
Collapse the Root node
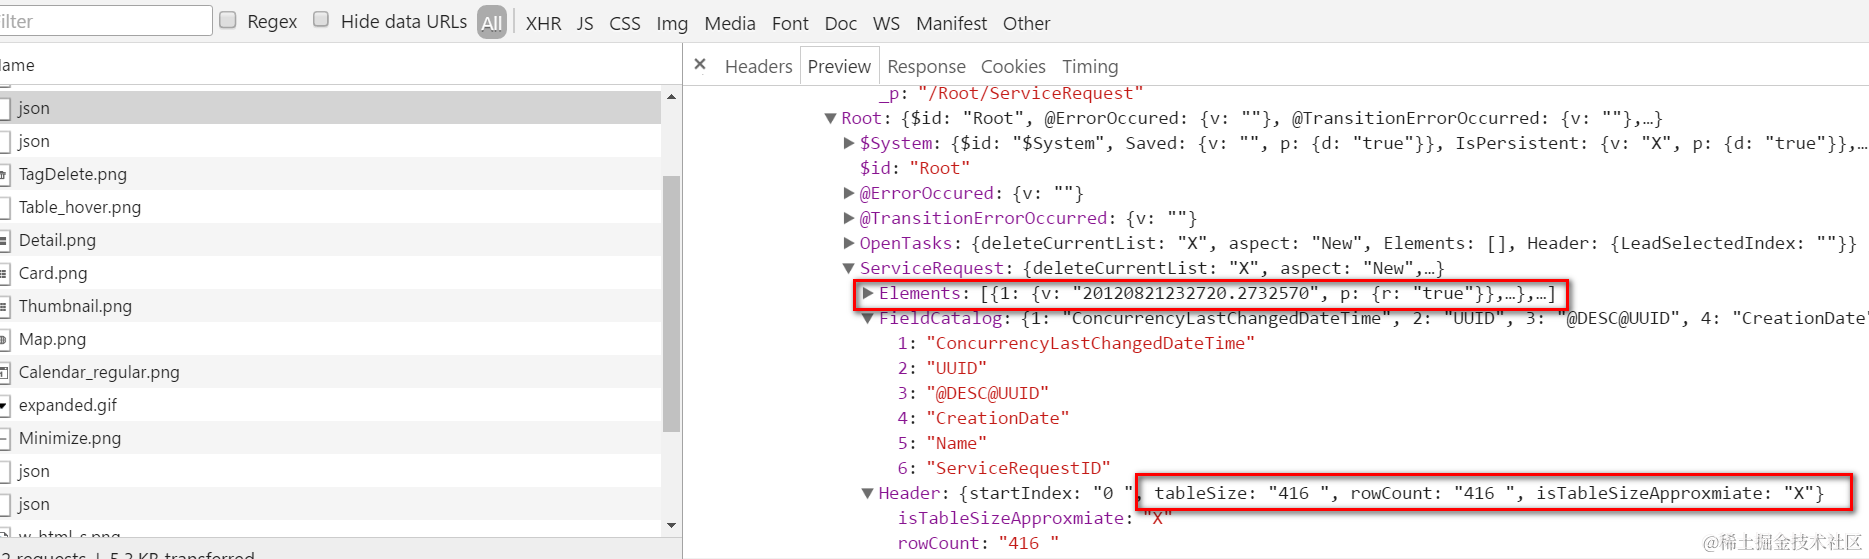(x=830, y=118)
